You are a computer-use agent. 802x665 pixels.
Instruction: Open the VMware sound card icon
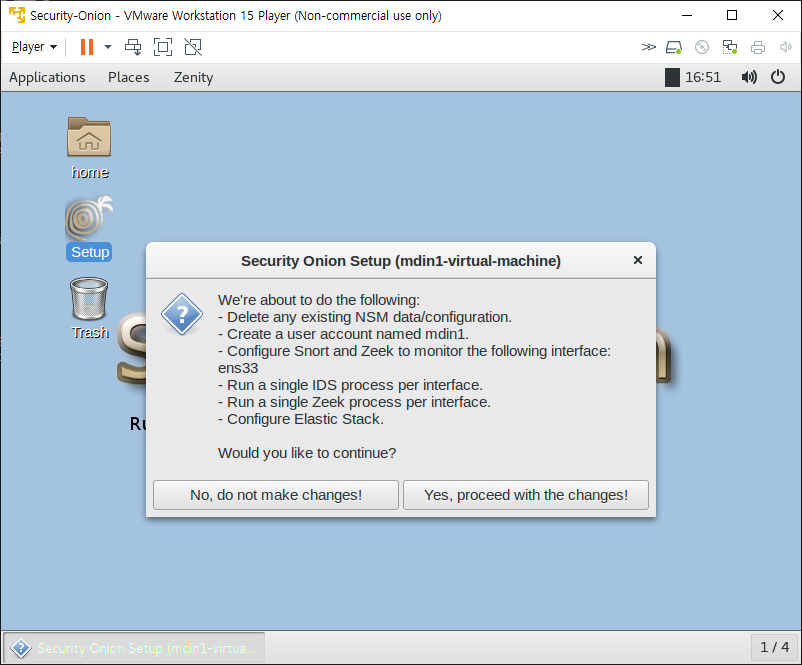click(x=785, y=47)
